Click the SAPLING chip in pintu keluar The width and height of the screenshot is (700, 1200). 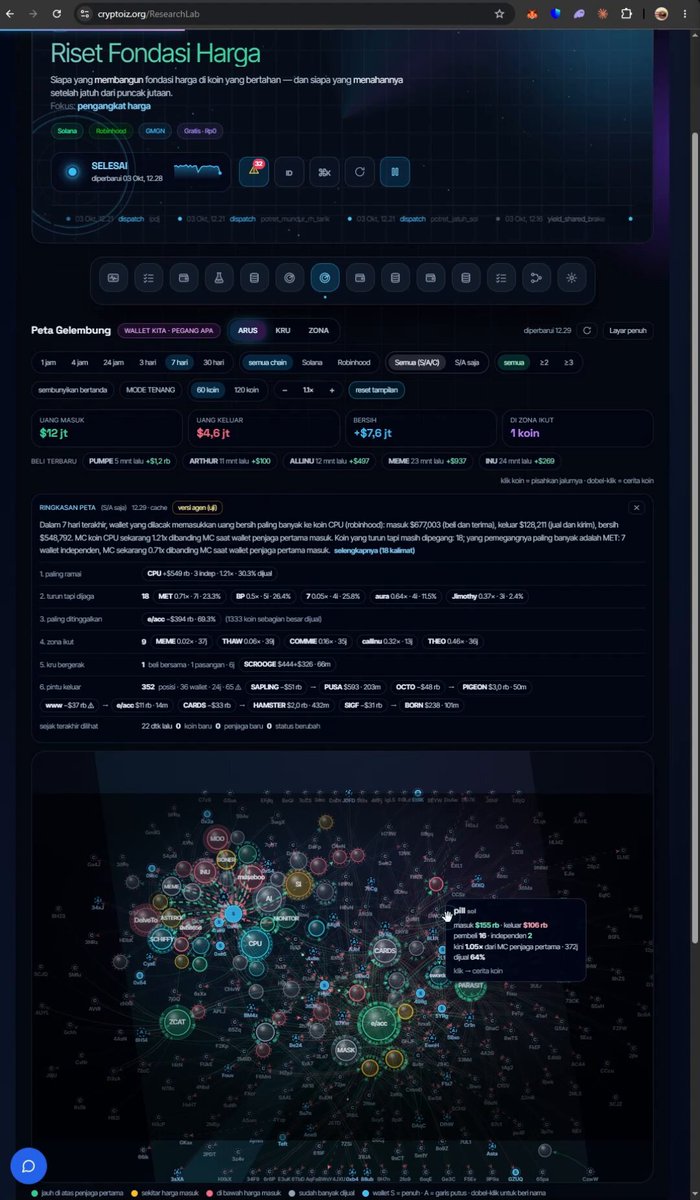[277, 687]
